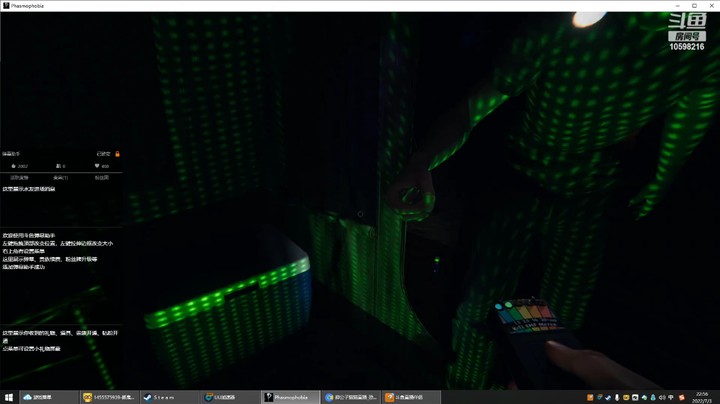Select the middle tab with (1) count
The height and width of the screenshot is (404, 720).
[x=61, y=178]
